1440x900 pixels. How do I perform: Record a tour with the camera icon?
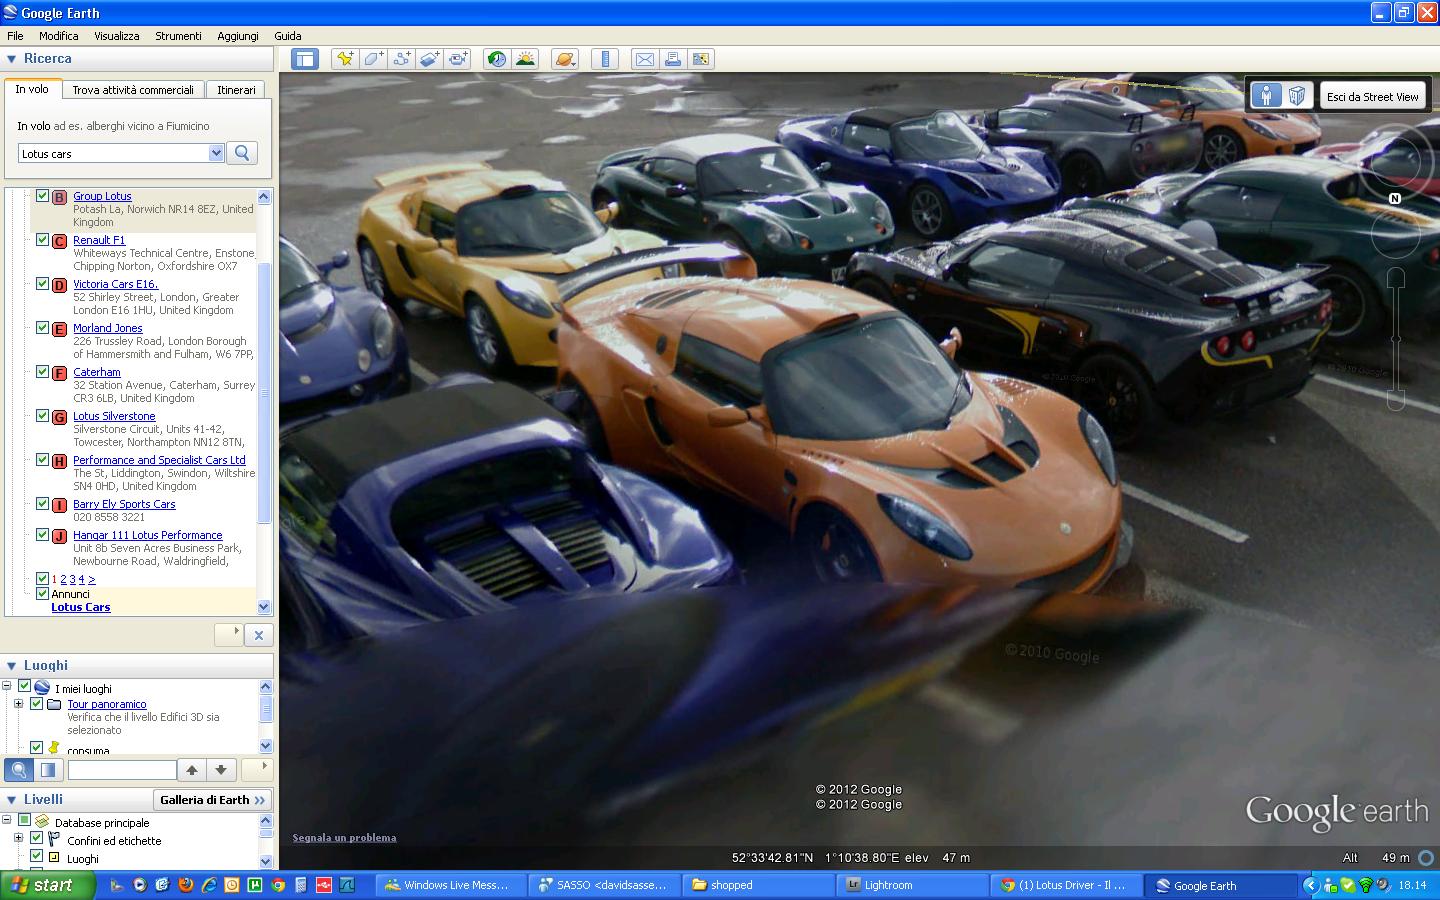coord(457,59)
